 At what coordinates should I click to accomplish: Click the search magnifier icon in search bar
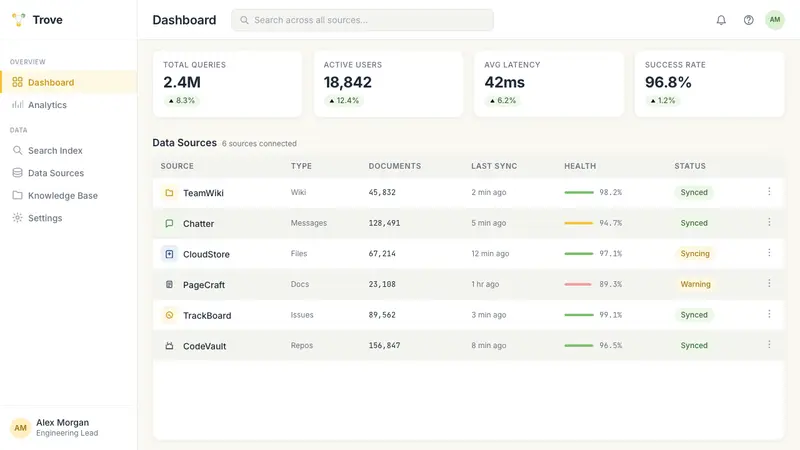tap(244, 20)
